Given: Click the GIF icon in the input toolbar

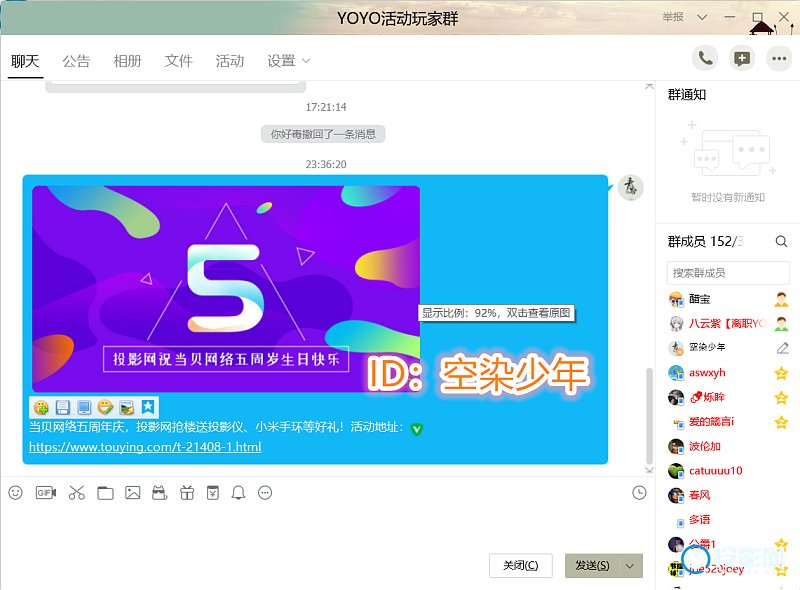Looking at the screenshot, I should click(x=45, y=493).
